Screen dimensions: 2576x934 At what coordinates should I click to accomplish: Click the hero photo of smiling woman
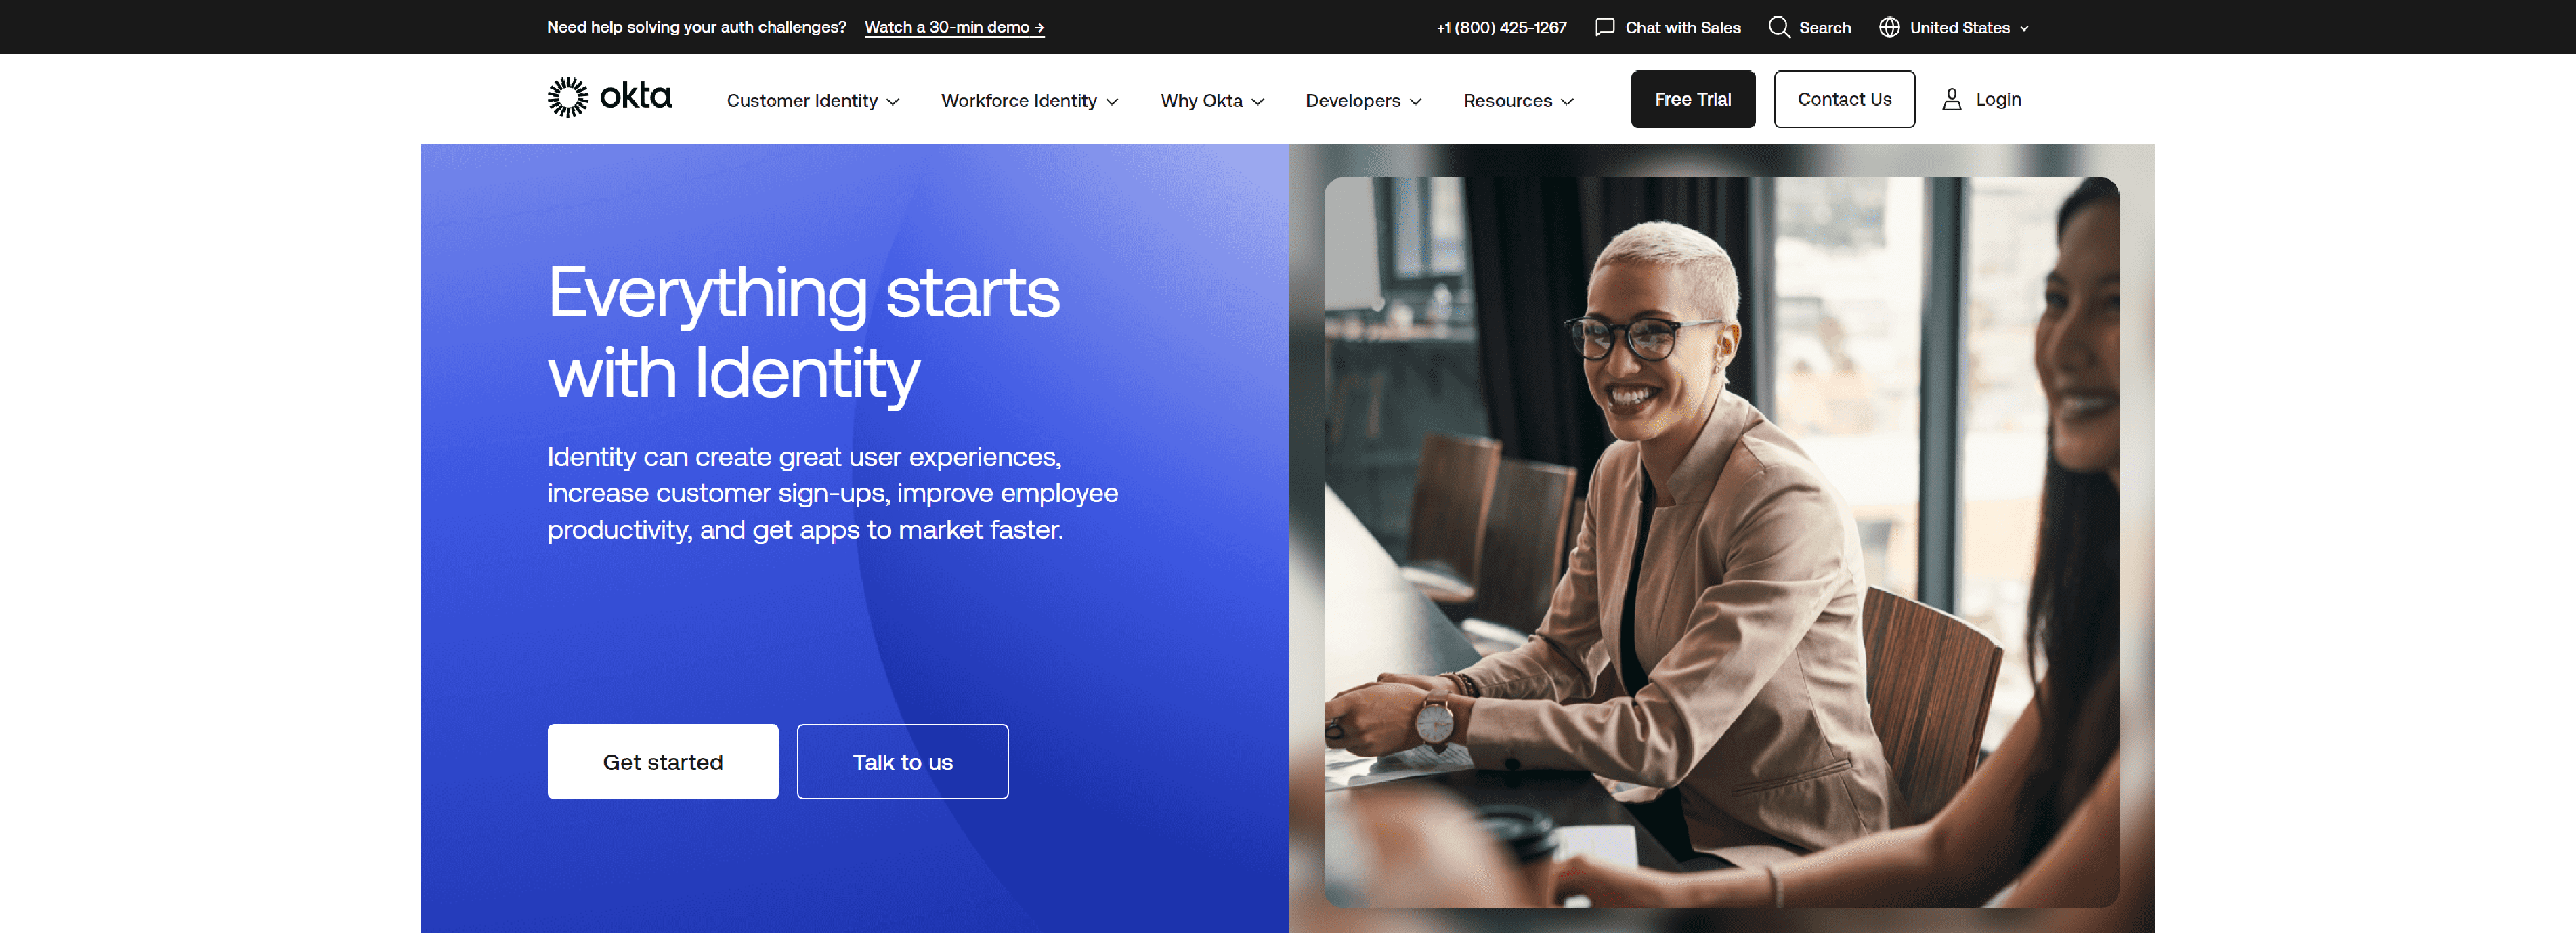click(x=1720, y=541)
